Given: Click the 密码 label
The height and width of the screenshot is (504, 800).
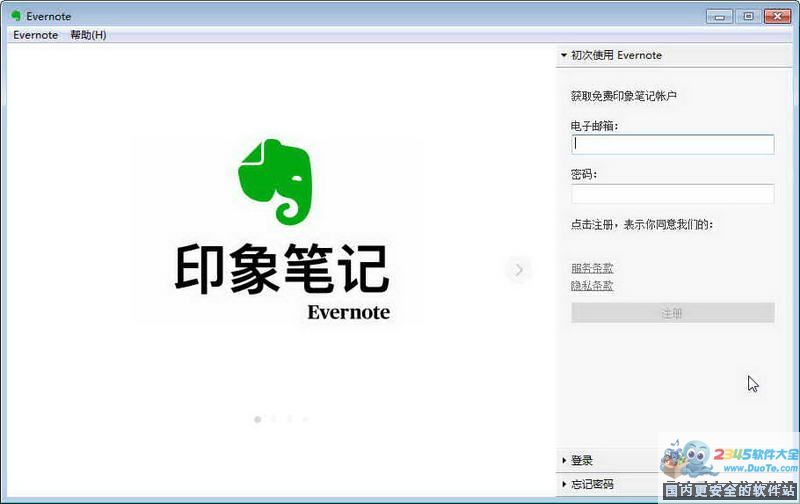Looking at the screenshot, I should tap(582, 174).
